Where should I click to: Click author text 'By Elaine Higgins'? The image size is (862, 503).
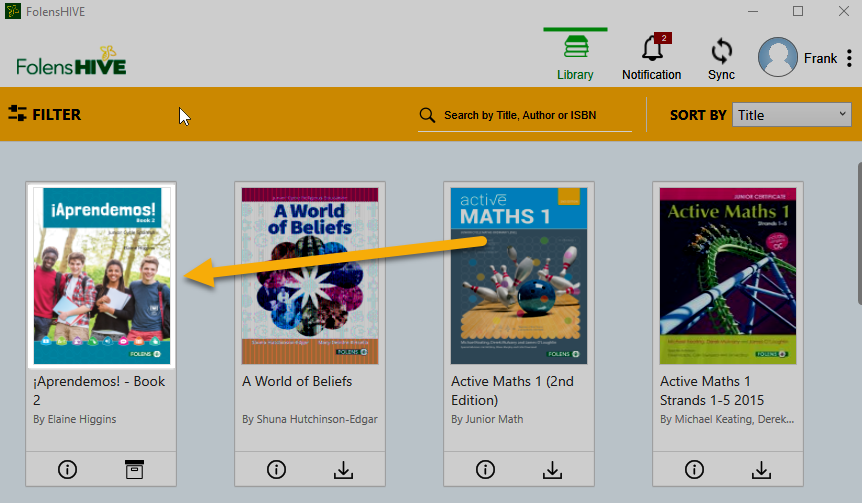(75, 419)
